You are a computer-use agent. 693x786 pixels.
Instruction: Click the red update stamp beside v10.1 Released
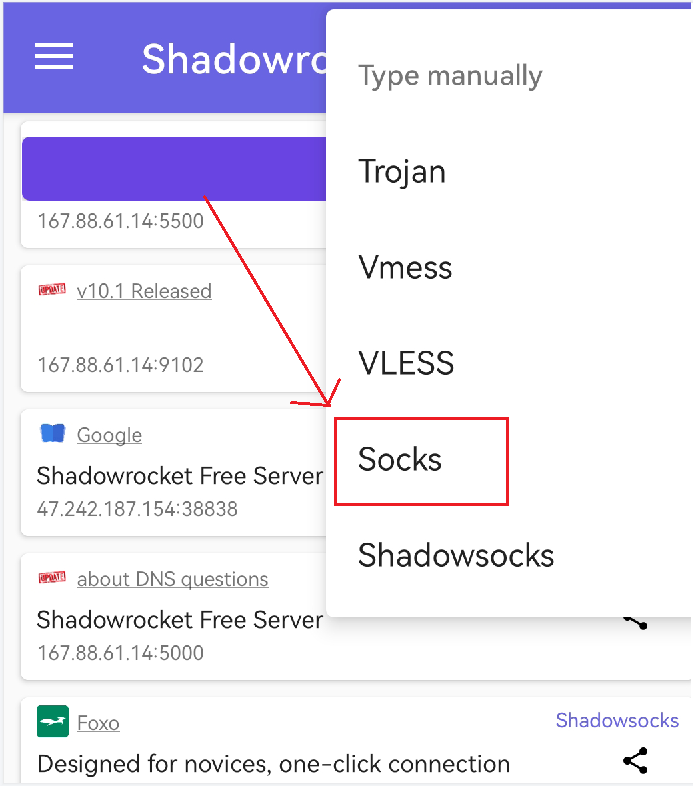click(52, 289)
